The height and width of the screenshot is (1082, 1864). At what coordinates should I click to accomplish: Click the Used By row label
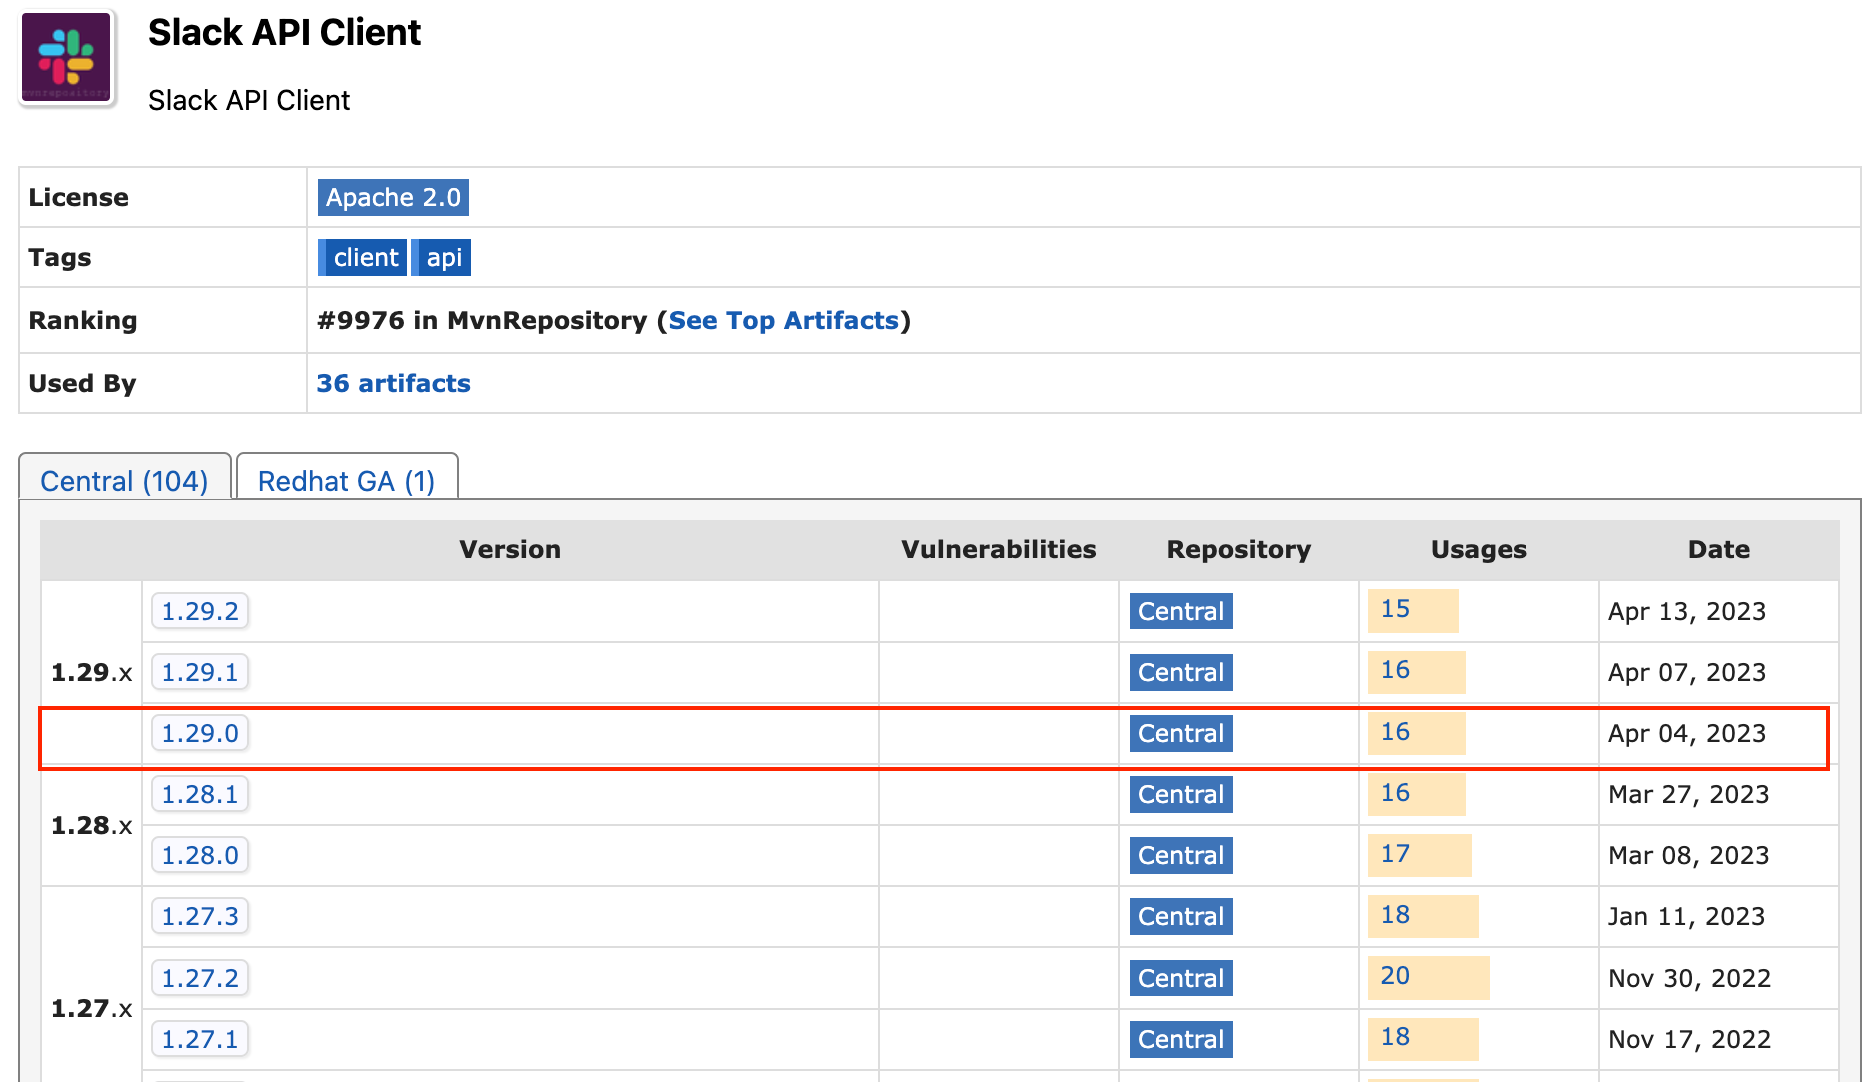click(x=82, y=384)
